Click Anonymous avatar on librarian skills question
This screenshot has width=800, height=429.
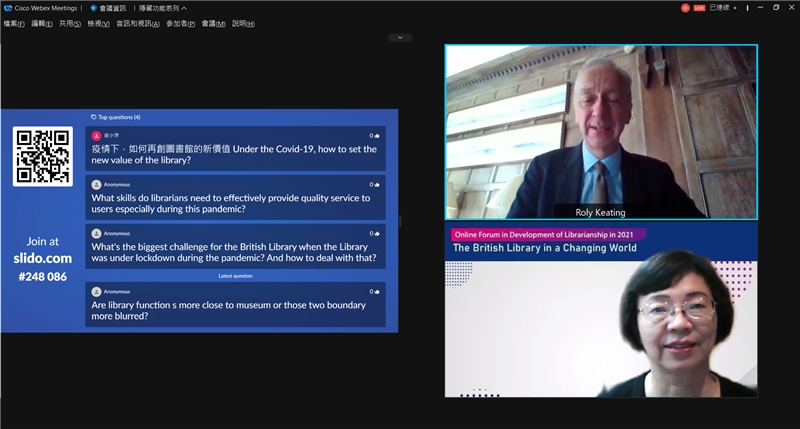96,185
